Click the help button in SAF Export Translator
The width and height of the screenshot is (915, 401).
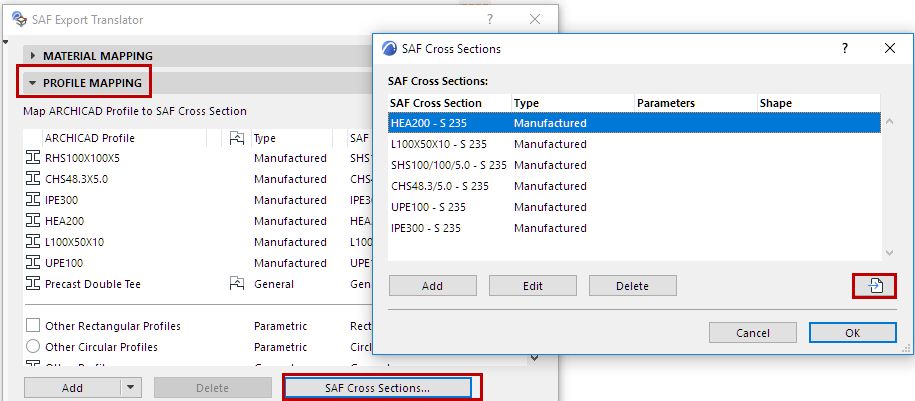(x=490, y=19)
